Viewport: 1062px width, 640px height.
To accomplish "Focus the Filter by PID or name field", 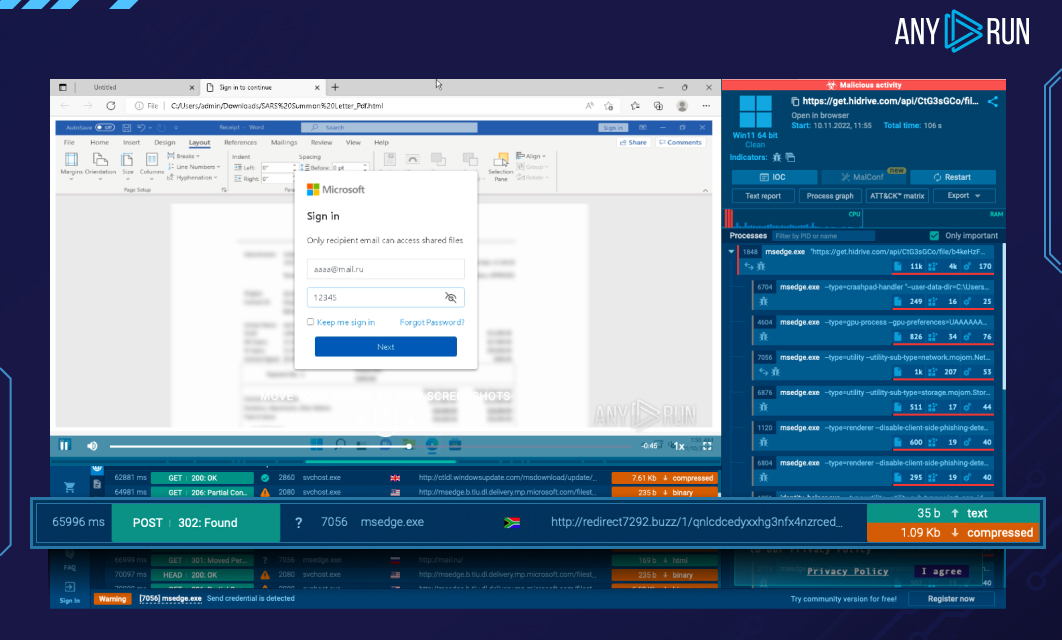I will pos(823,236).
